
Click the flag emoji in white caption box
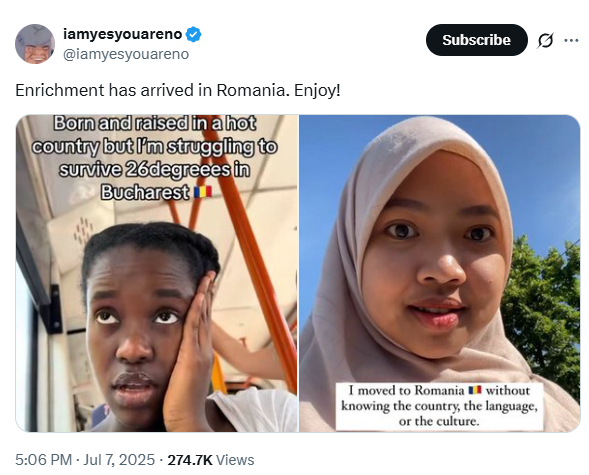475,390
